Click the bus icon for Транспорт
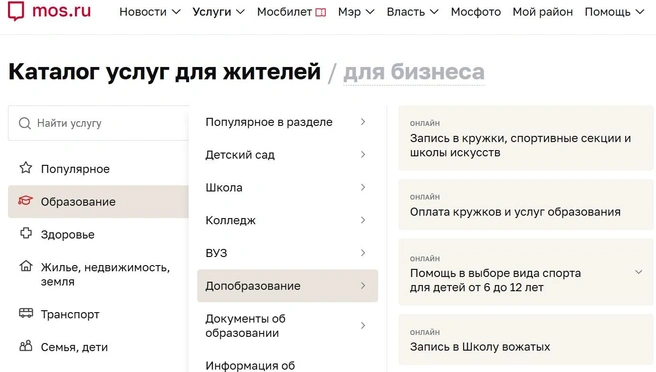Screen dimensions: 656x372 click(26, 313)
